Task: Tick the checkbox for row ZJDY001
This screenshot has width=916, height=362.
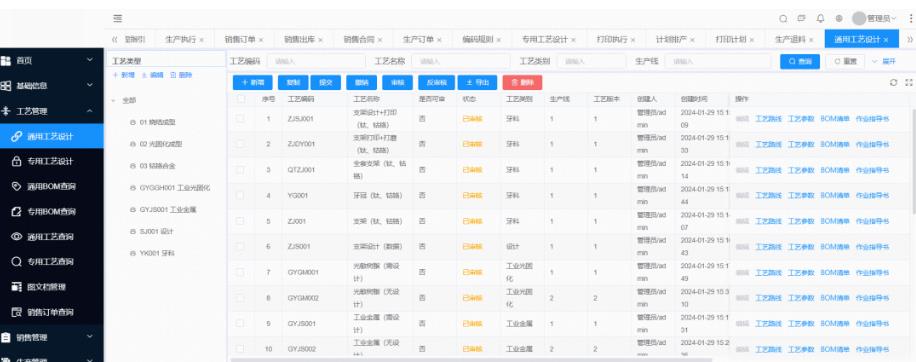Action: 240,144
